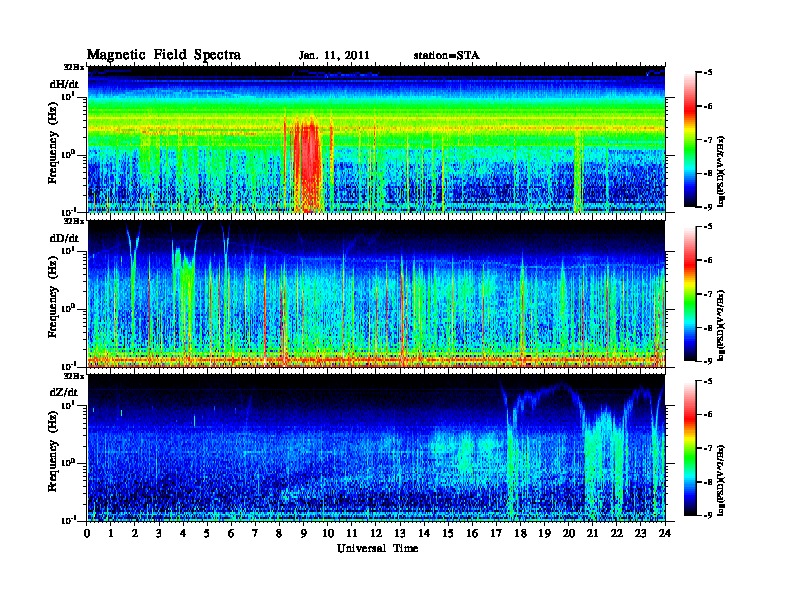Click the dD/dt panel color scale bar
792x612 pixels.
[x=690, y=294]
